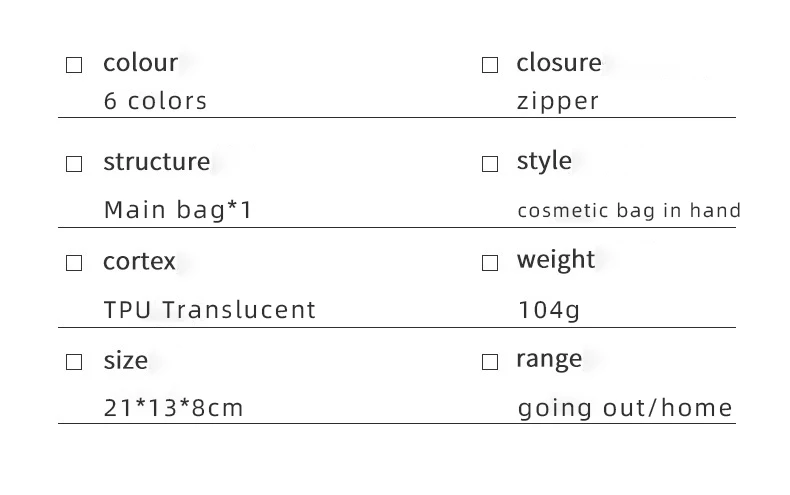Check the box next to colour
This screenshot has height=495, width=790.
pyautogui.click(x=74, y=65)
